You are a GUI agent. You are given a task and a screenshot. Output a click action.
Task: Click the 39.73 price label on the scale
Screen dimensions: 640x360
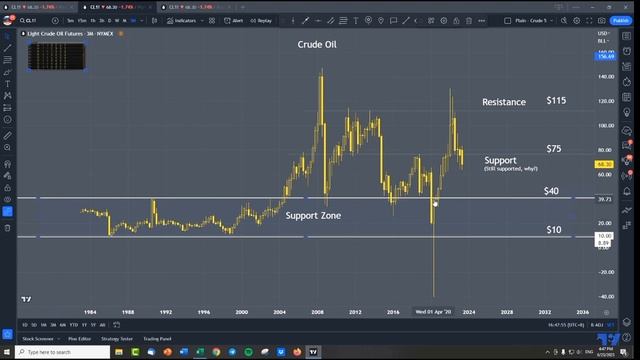604,199
